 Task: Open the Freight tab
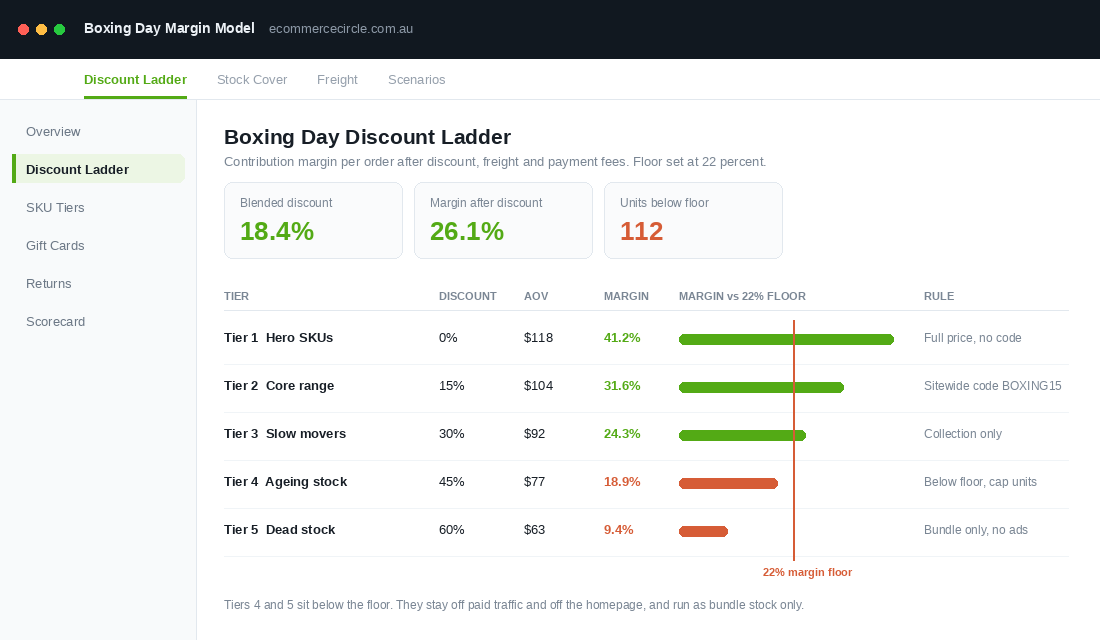click(x=337, y=79)
